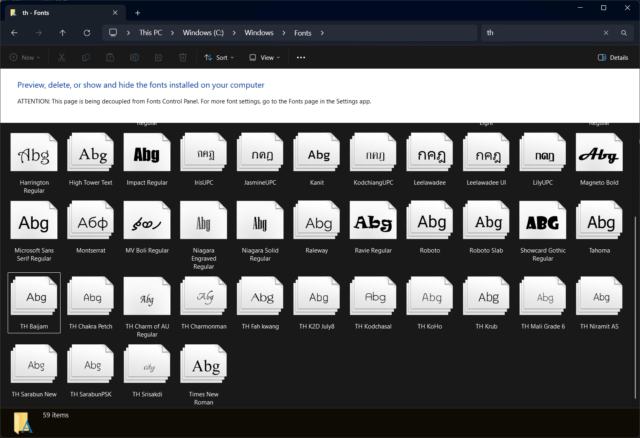
Task: Click the computer icon in address bar
Action: point(113,33)
